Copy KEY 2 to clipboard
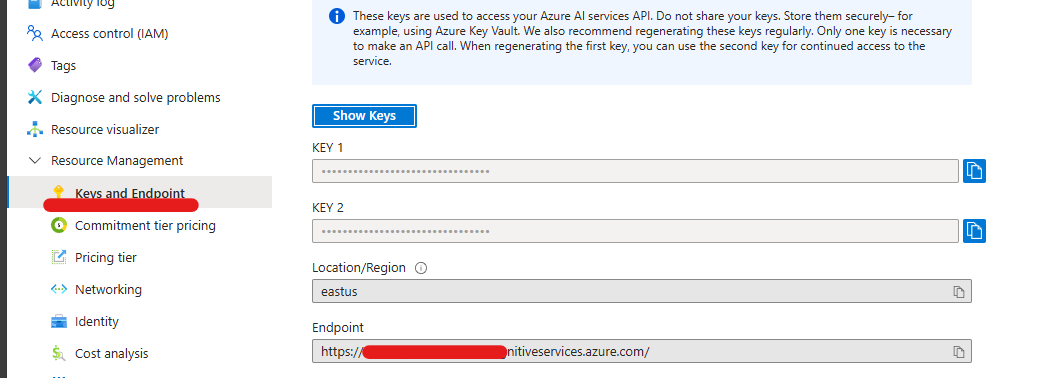Image resolution: width=1051 pixels, height=378 pixels. pos(974,231)
